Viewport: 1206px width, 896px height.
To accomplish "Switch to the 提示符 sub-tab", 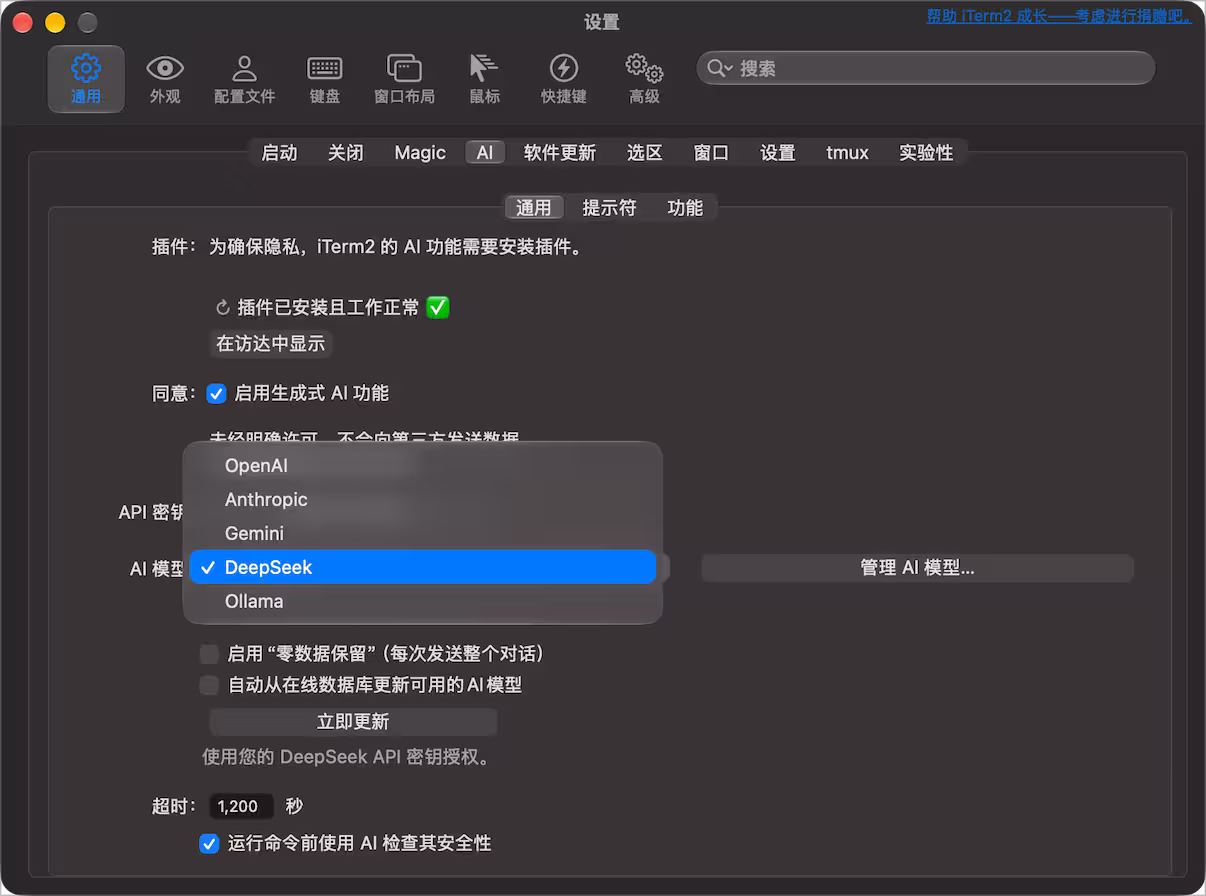I will click(609, 208).
